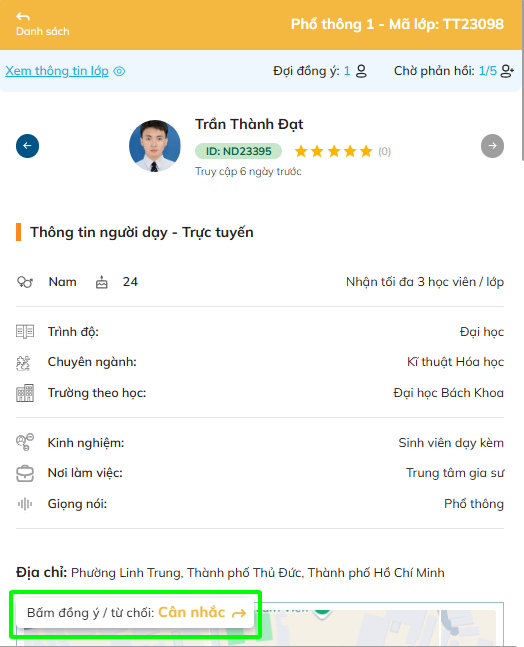Expand the Cân nhắc accept/decline selector

click(135, 613)
